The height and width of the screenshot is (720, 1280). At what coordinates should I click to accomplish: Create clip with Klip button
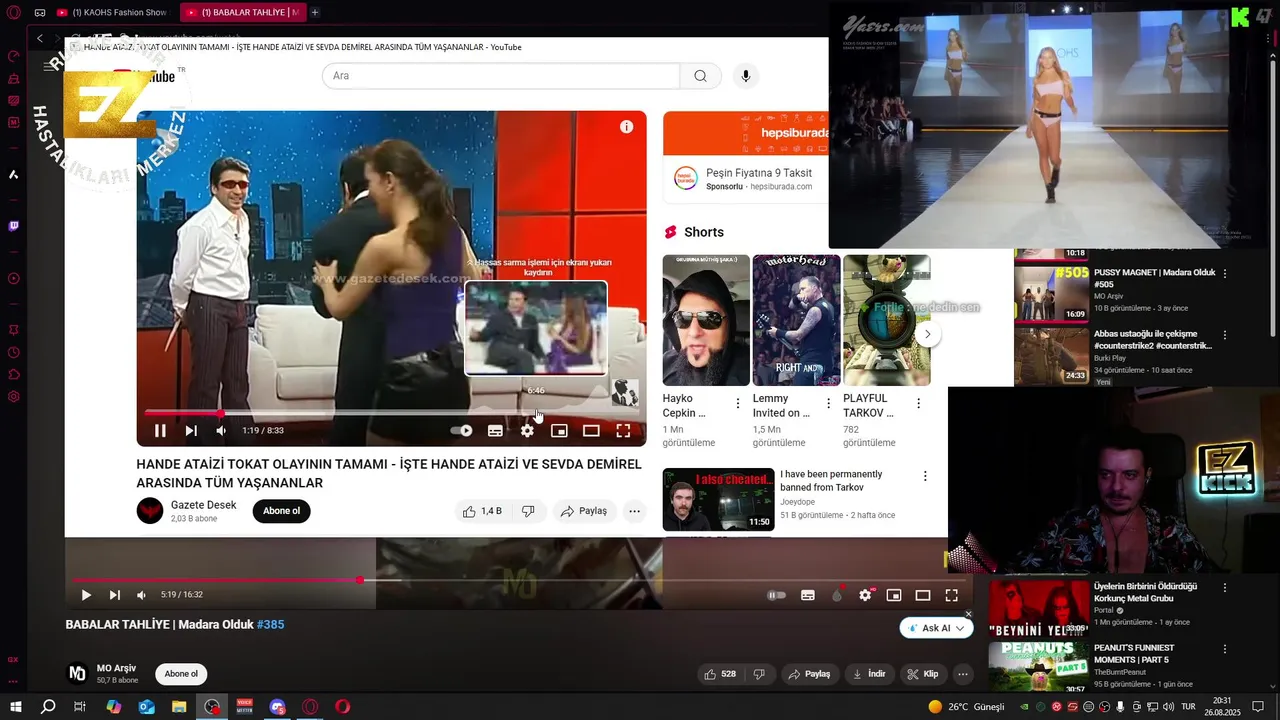(x=923, y=674)
